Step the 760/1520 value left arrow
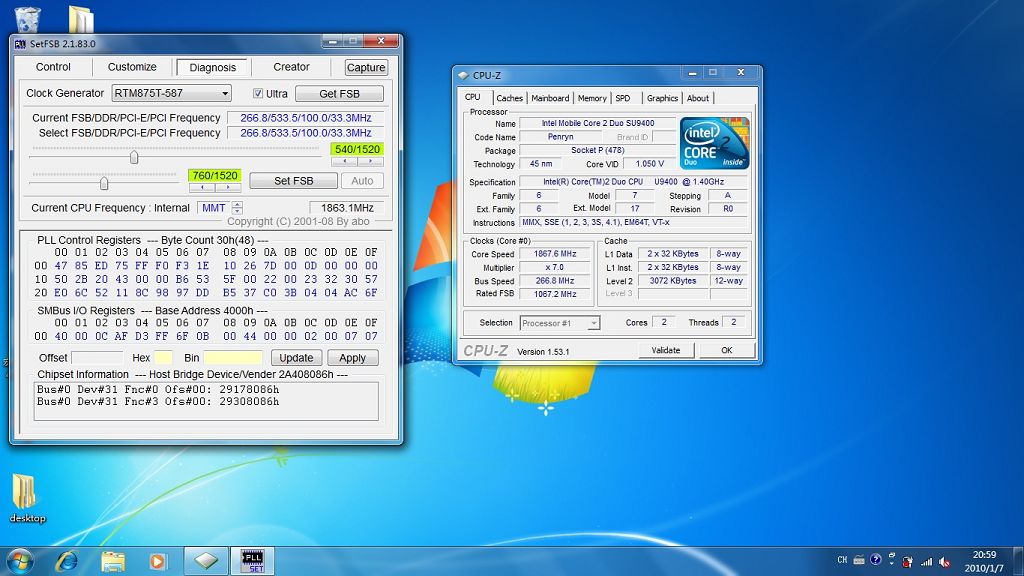This screenshot has height=576, width=1024. (x=202, y=187)
